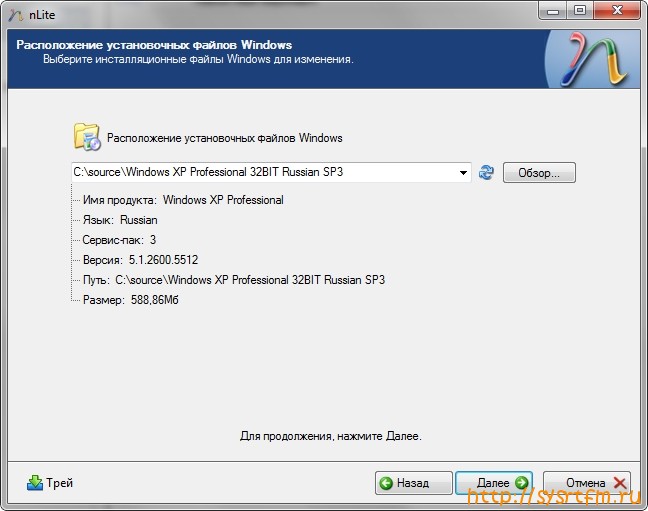Minimize the nLite window
Screen dimensions: 648x511
pyautogui.click(x=553, y=11)
